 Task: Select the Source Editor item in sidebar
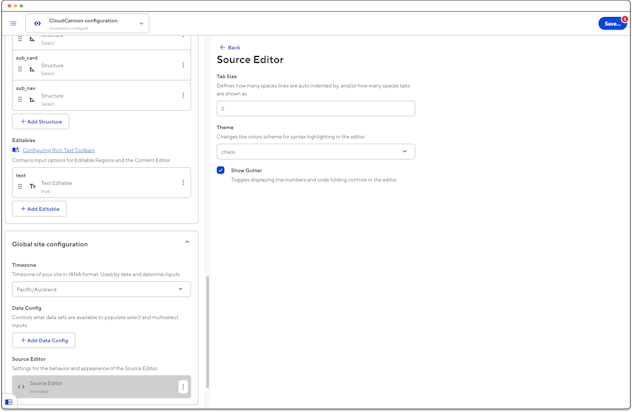101,387
